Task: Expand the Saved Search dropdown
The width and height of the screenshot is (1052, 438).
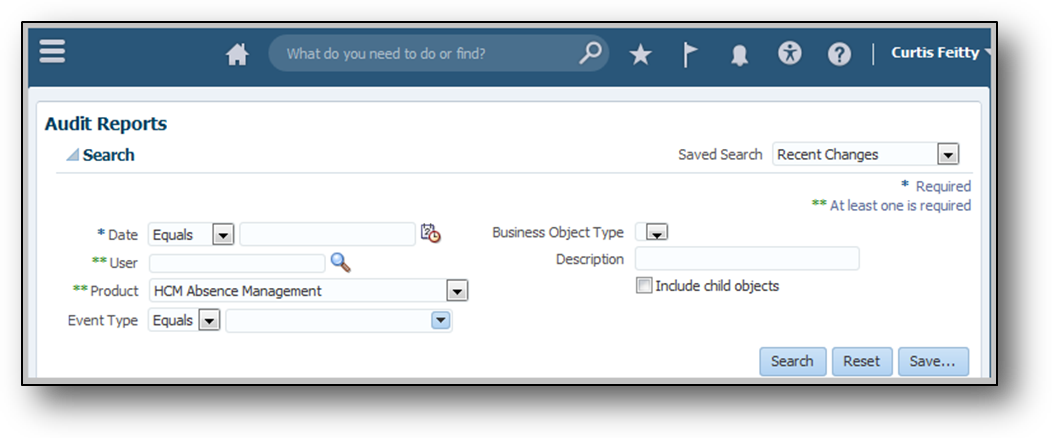Action: (948, 155)
